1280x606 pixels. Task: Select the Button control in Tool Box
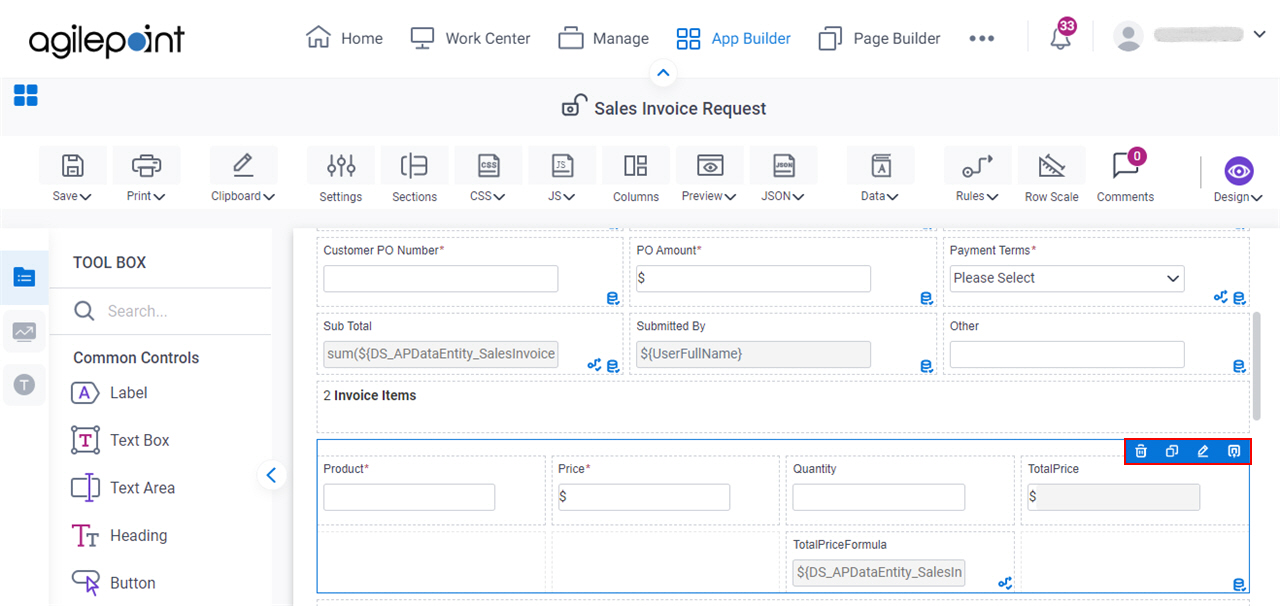pyautogui.click(x=113, y=583)
